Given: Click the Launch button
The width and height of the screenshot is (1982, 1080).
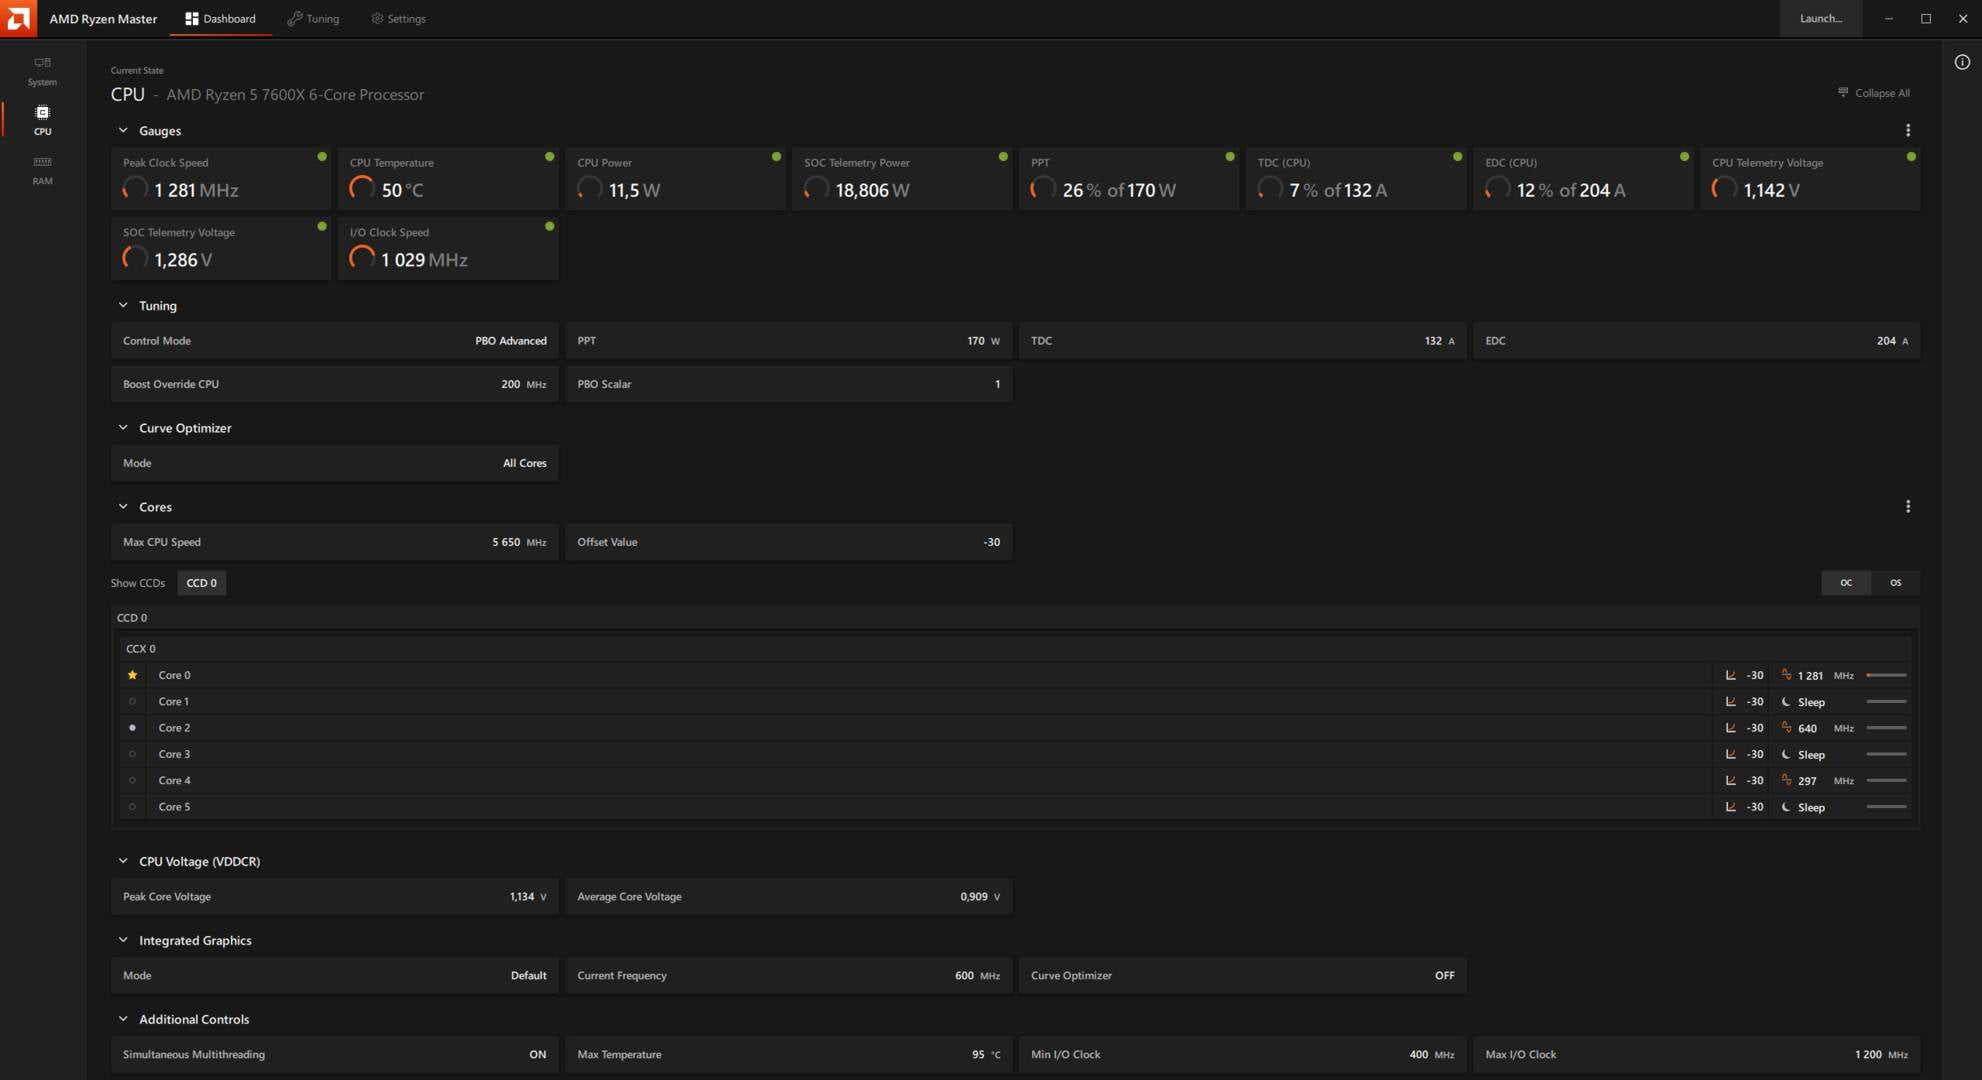Looking at the screenshot, I should coord(1821,18).
